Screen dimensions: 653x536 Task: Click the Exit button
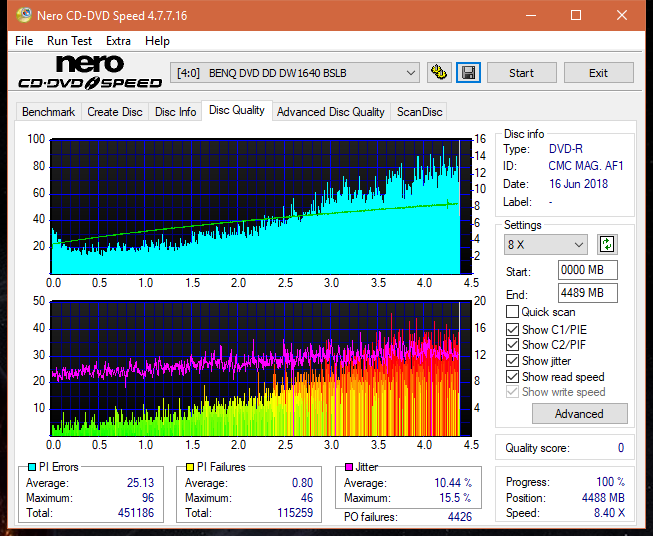[x=598, y=73]
